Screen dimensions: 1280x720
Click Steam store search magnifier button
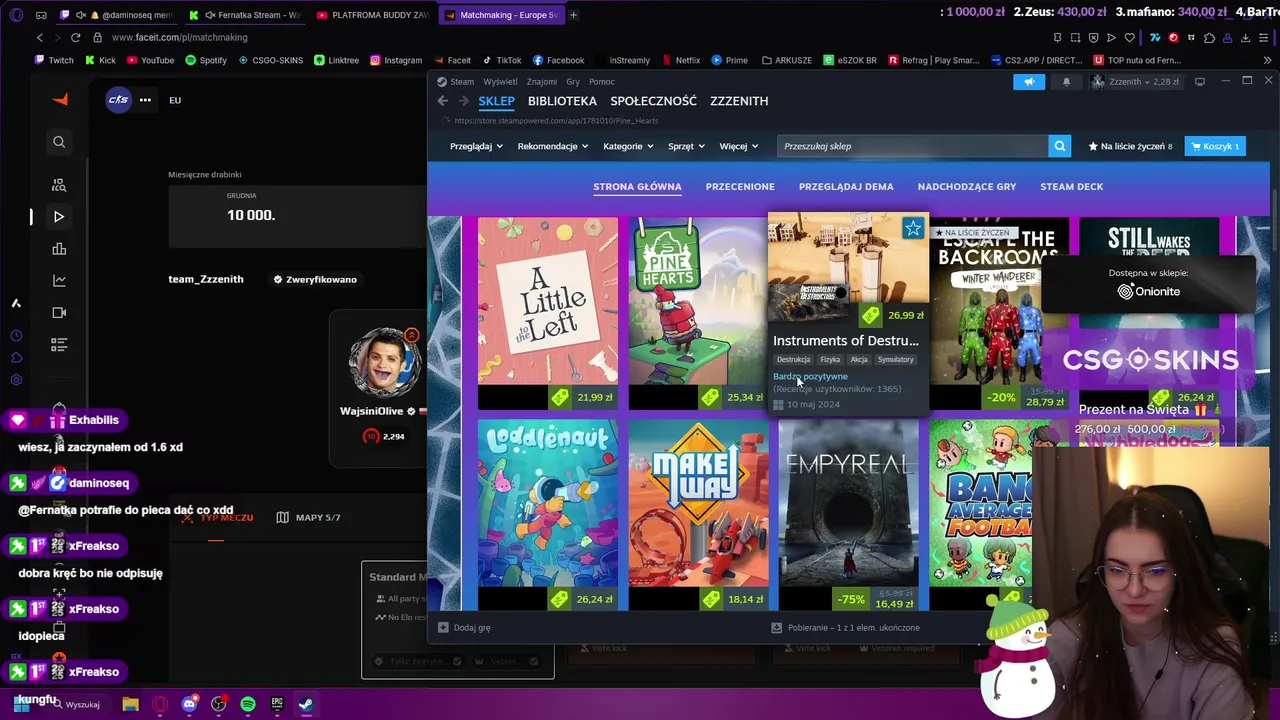(1059, 146)
